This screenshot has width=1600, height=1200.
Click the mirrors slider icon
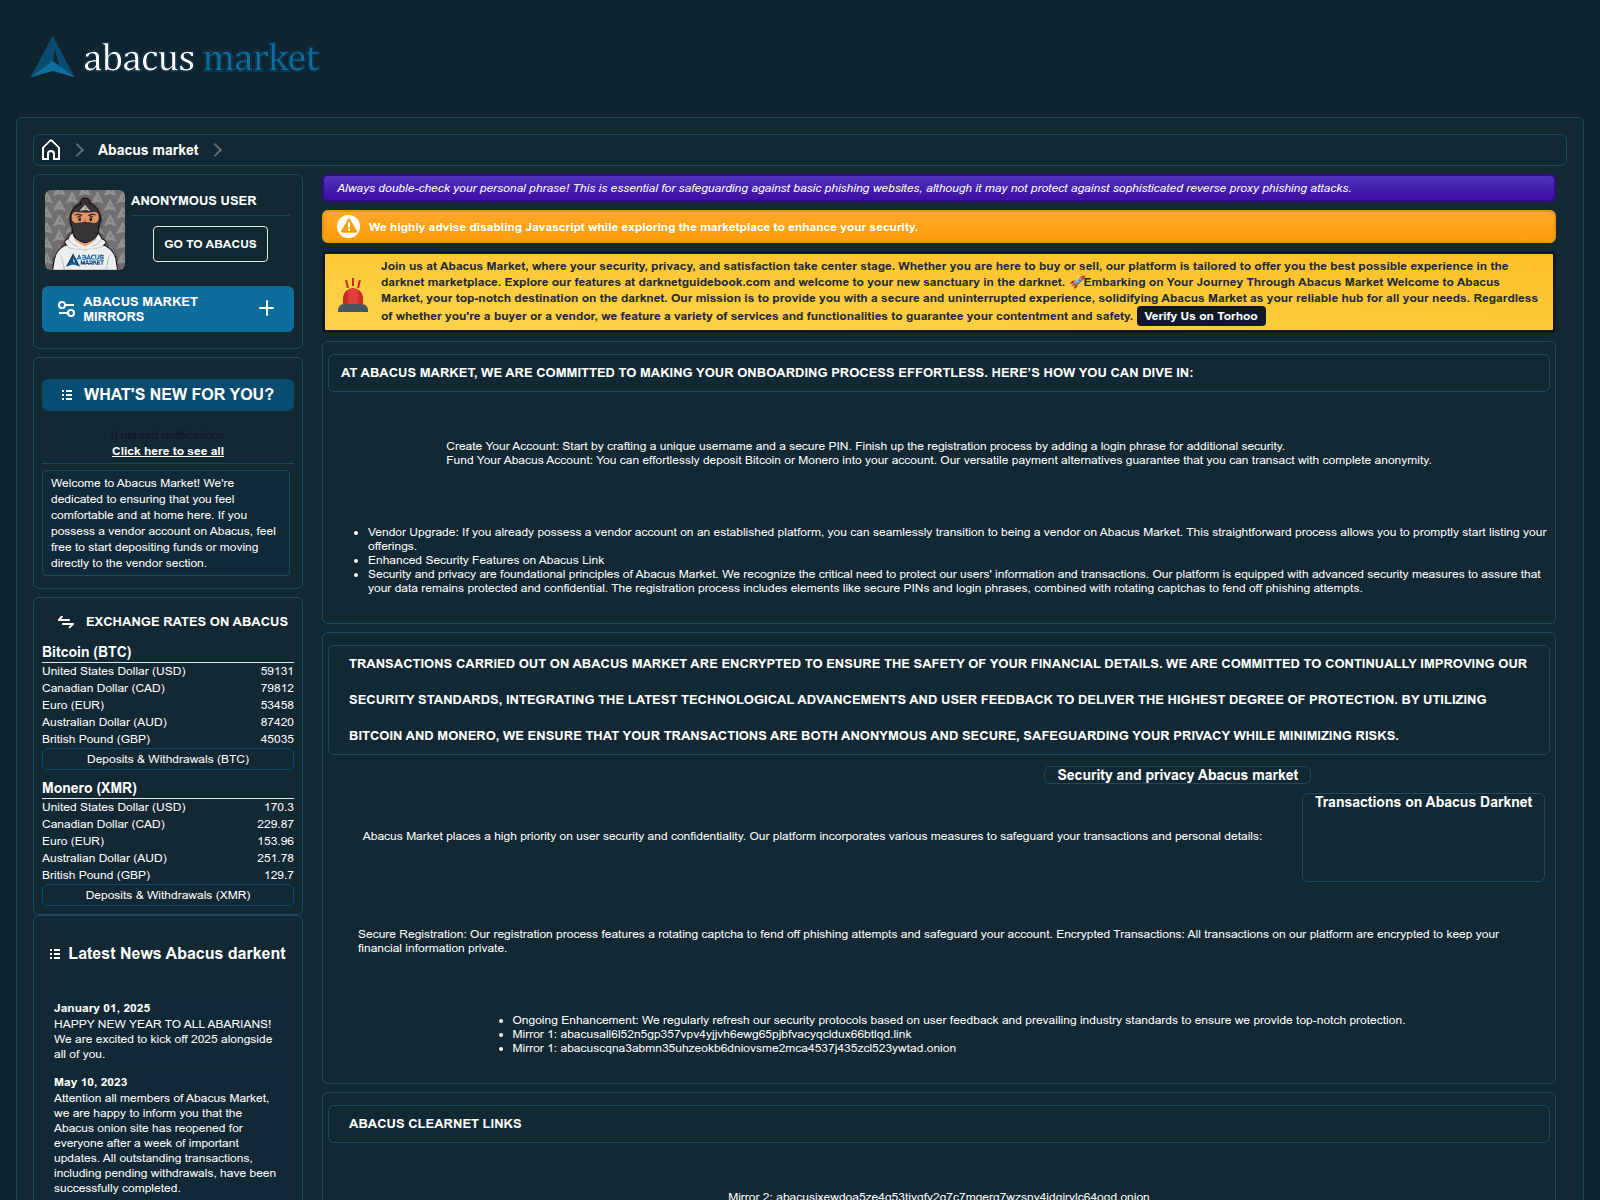click(x=66, y=309)
